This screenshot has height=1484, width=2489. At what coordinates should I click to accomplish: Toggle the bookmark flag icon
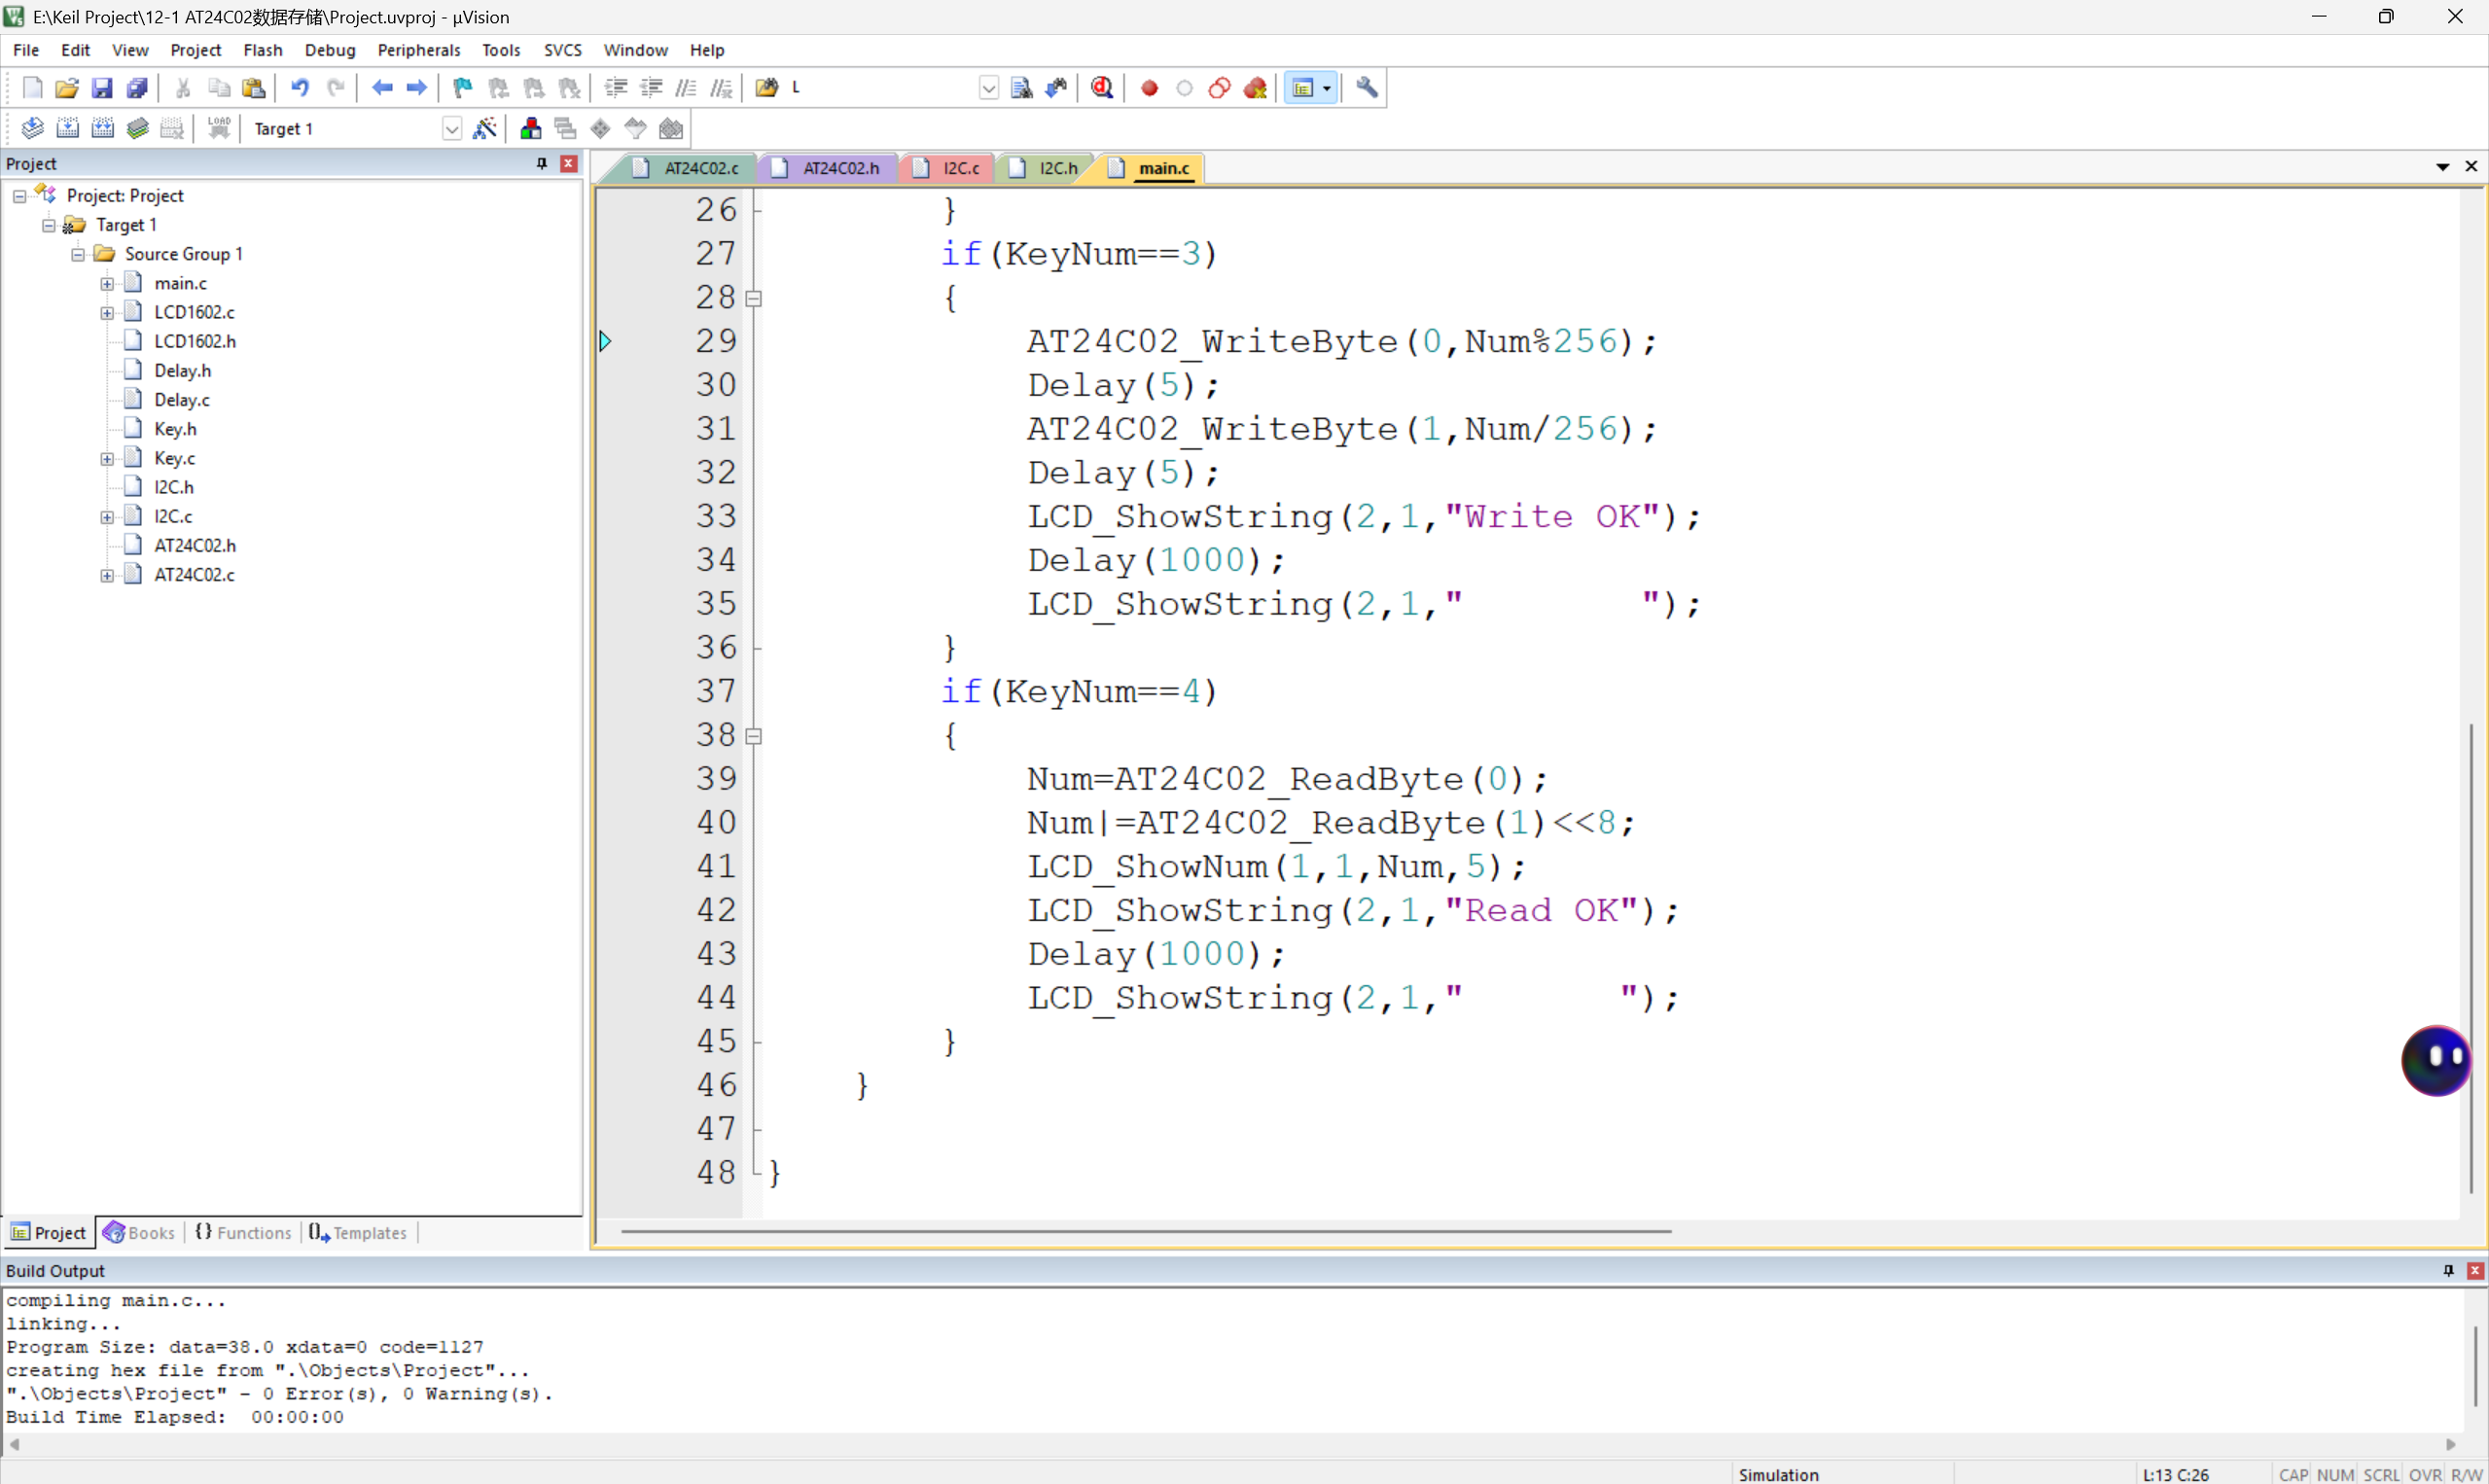(462, 88)
